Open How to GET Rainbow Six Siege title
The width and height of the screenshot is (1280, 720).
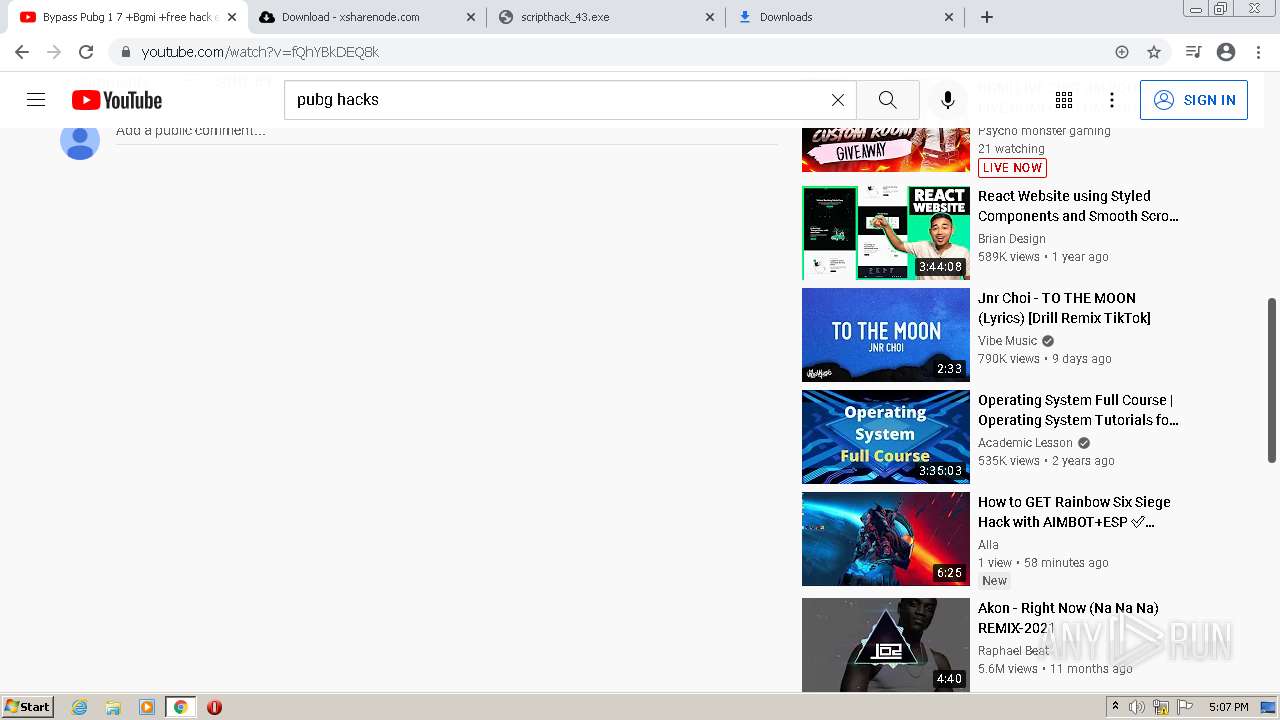[x=1074, y=512]
